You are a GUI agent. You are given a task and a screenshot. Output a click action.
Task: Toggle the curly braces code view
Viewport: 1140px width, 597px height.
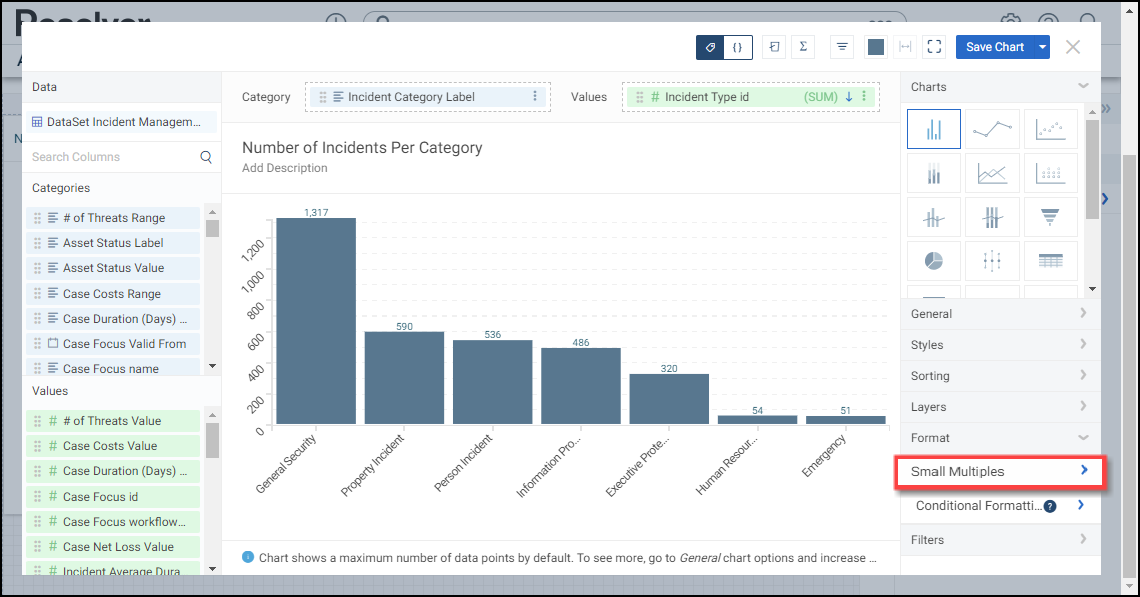pos(737,47)
